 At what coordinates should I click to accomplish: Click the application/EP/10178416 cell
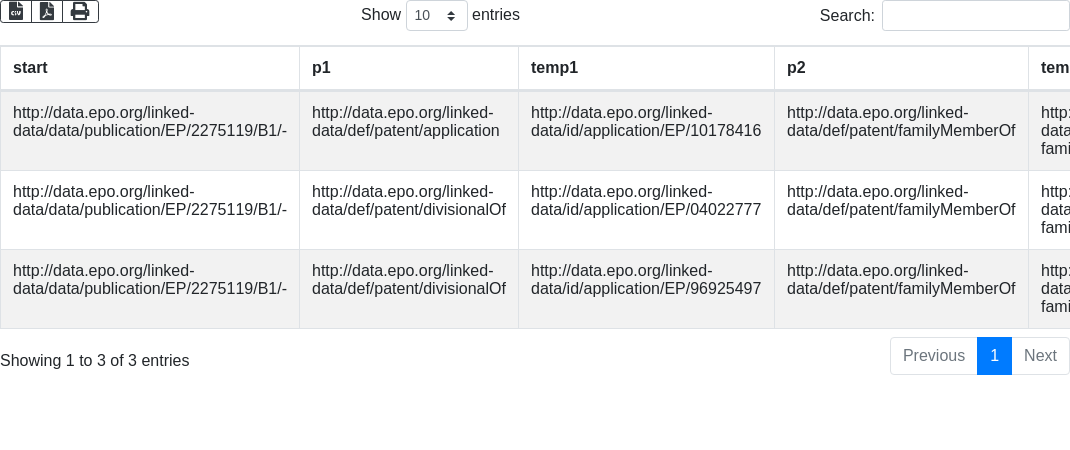click(645, 122)
